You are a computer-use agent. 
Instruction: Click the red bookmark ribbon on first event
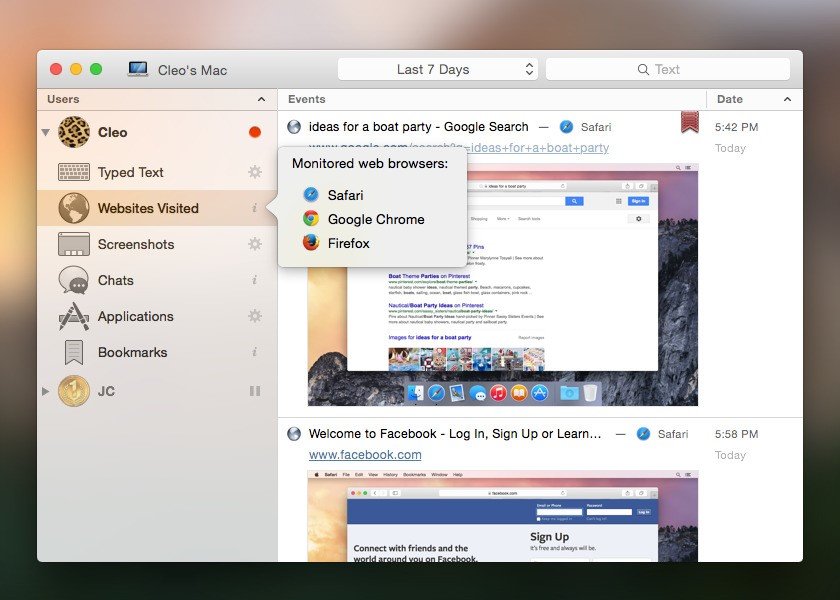pyautogui.click(x=690, y=122)
